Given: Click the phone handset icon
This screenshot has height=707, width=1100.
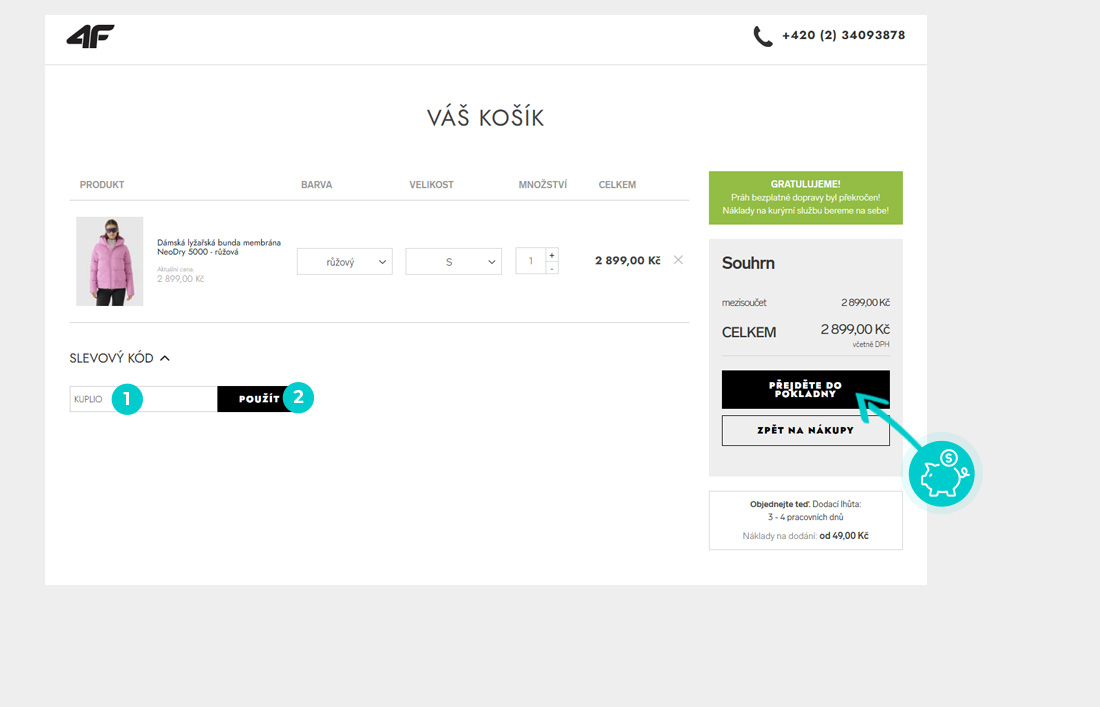Looking at the screenshot, I should [763, 37].
